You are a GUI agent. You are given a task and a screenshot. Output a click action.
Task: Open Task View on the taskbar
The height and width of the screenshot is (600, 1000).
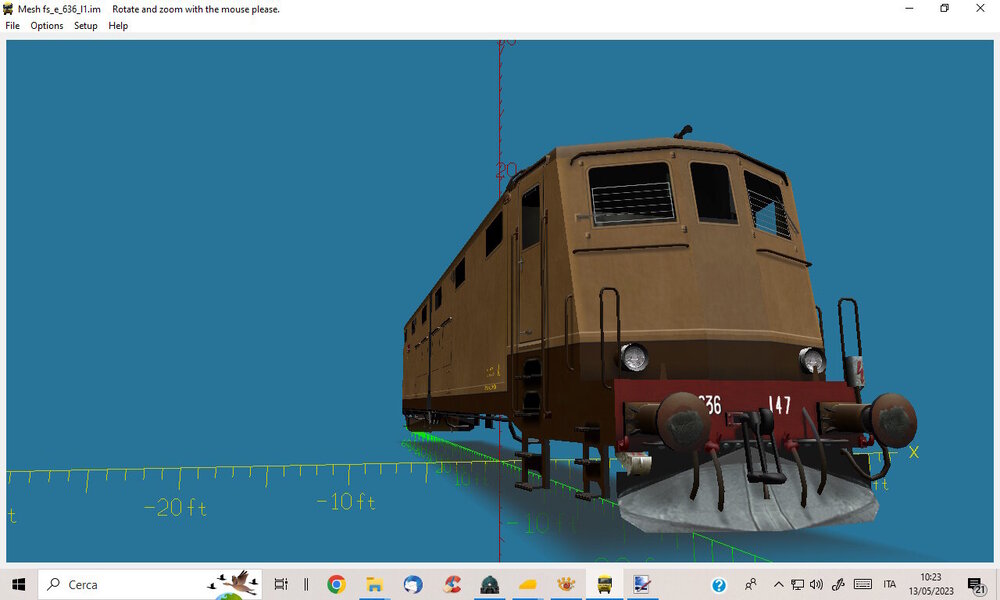pyautogui.click(x=281, y=584)
